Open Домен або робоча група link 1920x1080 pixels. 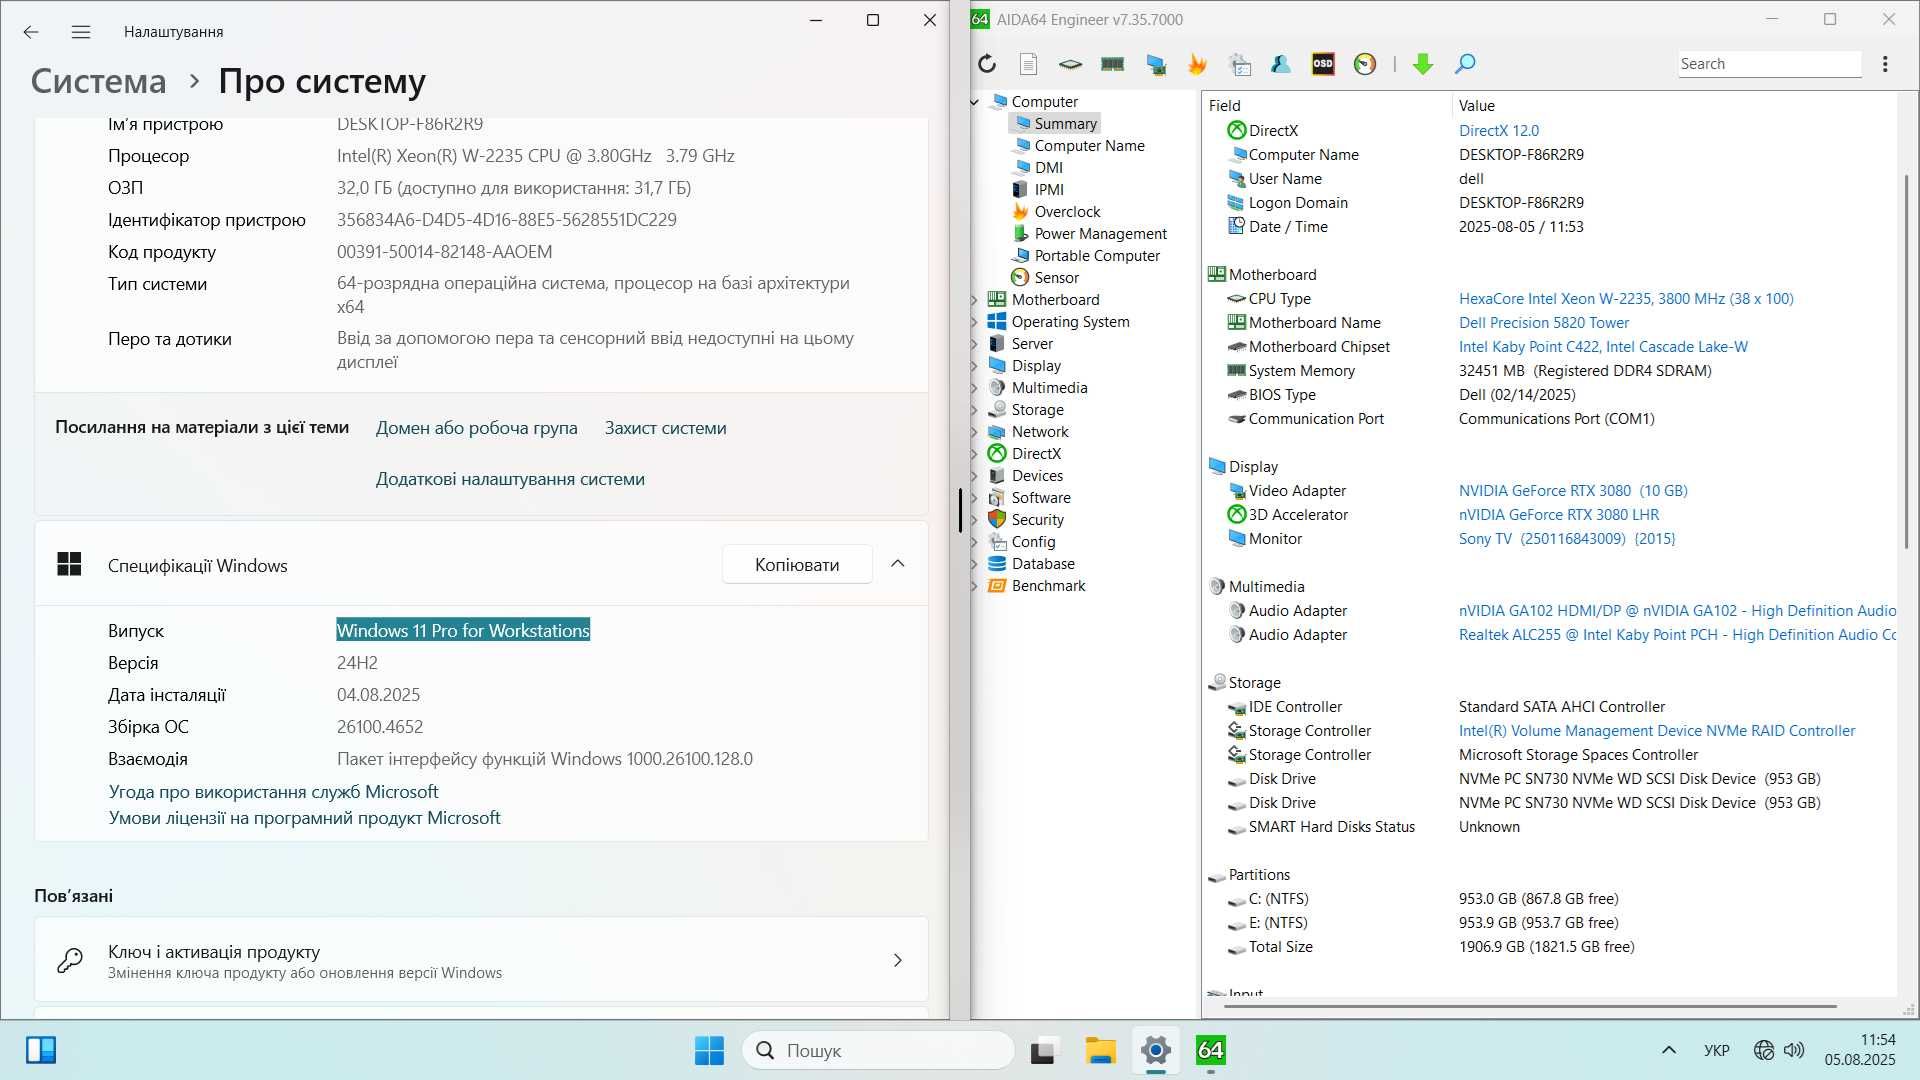click(x=476, y=428)
